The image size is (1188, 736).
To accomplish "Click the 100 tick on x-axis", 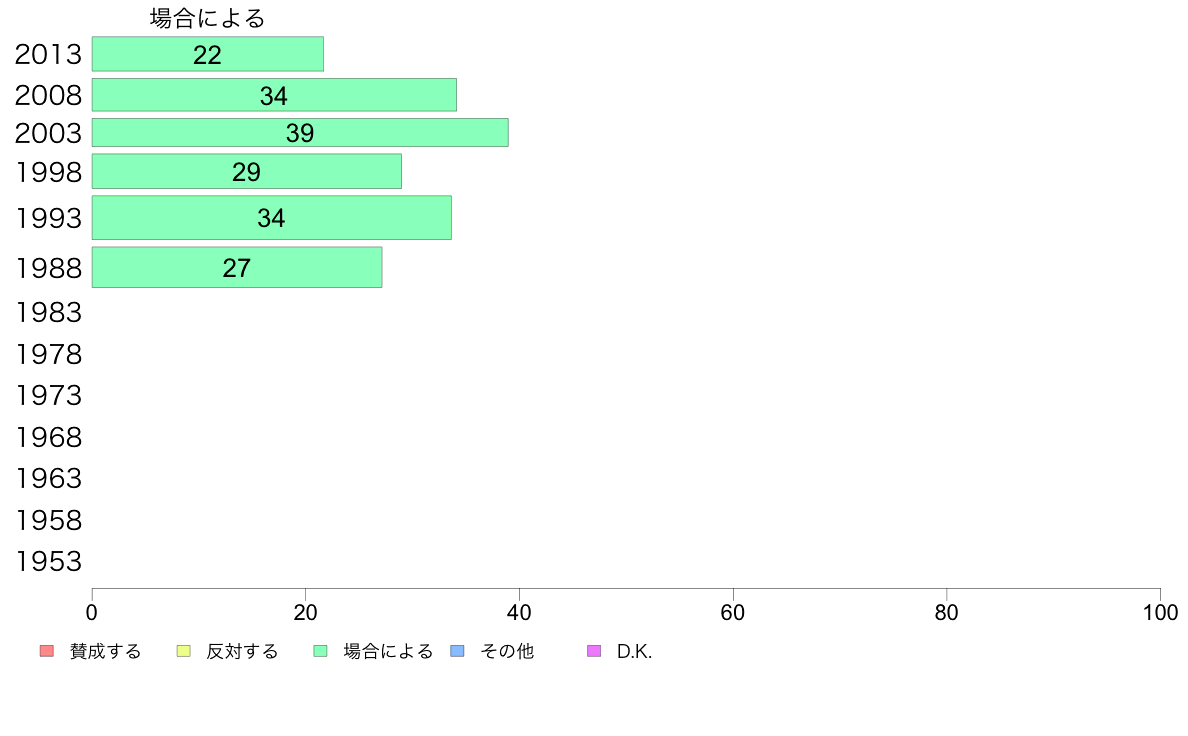I will pos(1160,612).
